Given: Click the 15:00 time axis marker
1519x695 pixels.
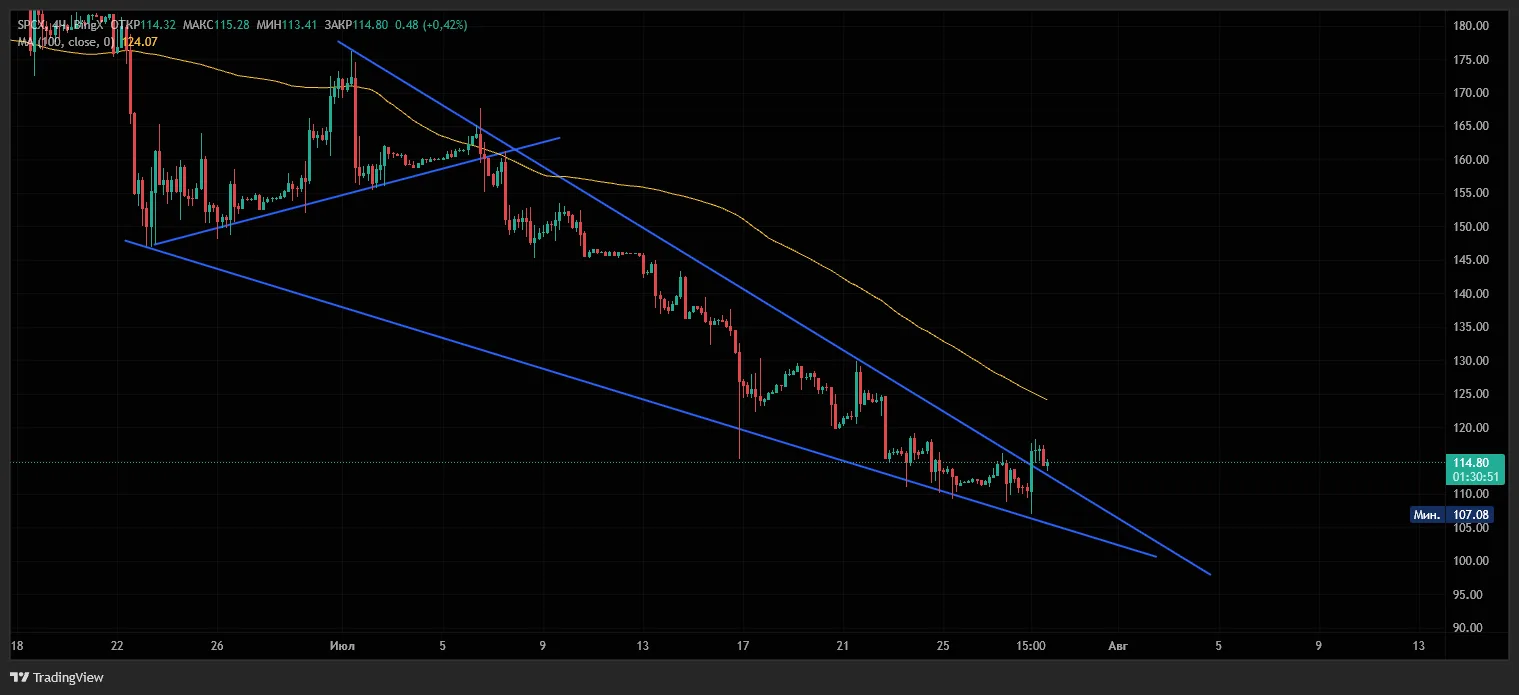Looking at the screenshot, I should click(x=1031, y=646).
